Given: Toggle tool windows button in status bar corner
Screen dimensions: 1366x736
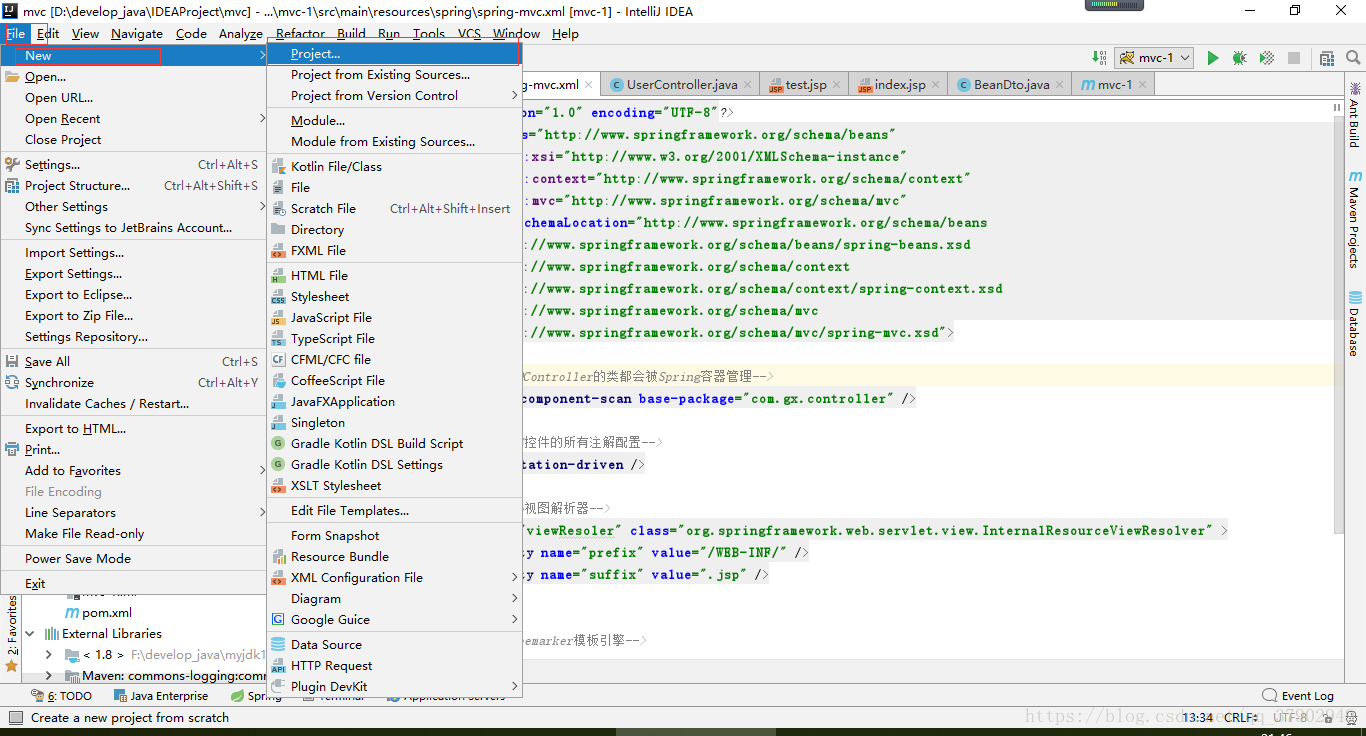Looking at the screenshot, I should pos(15,717).
